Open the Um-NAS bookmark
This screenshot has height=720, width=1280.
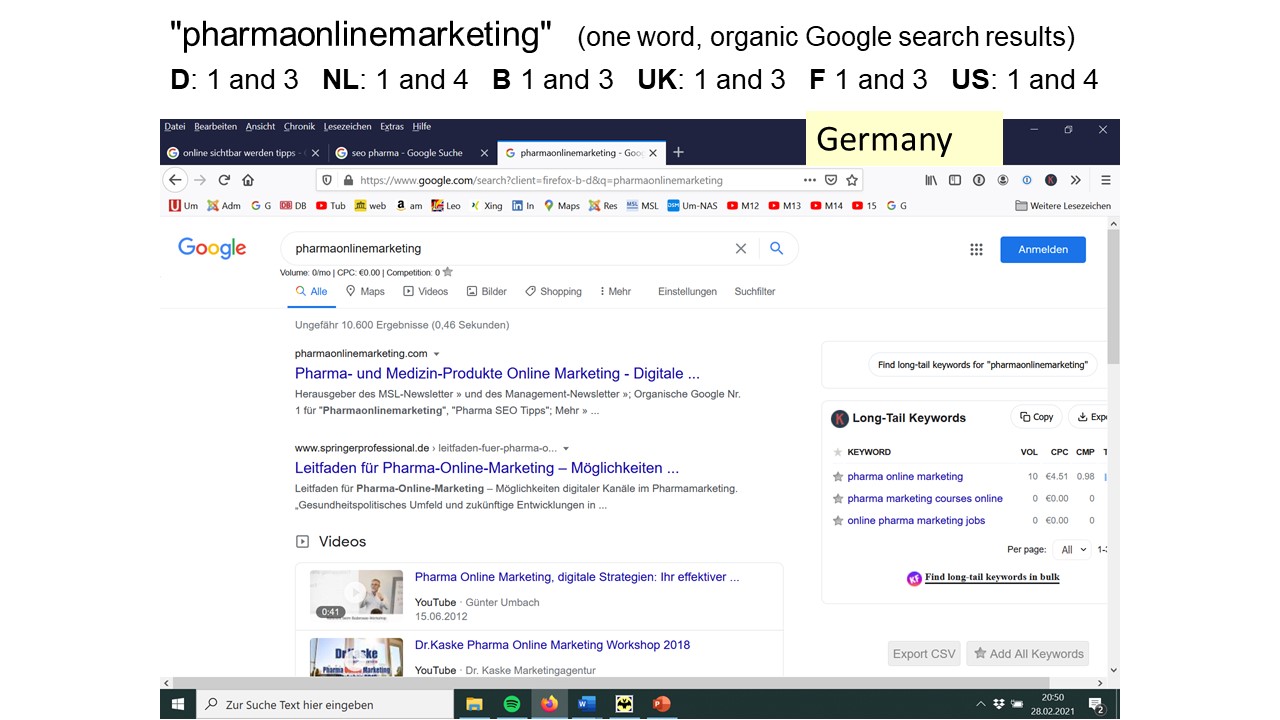point(692,206)
